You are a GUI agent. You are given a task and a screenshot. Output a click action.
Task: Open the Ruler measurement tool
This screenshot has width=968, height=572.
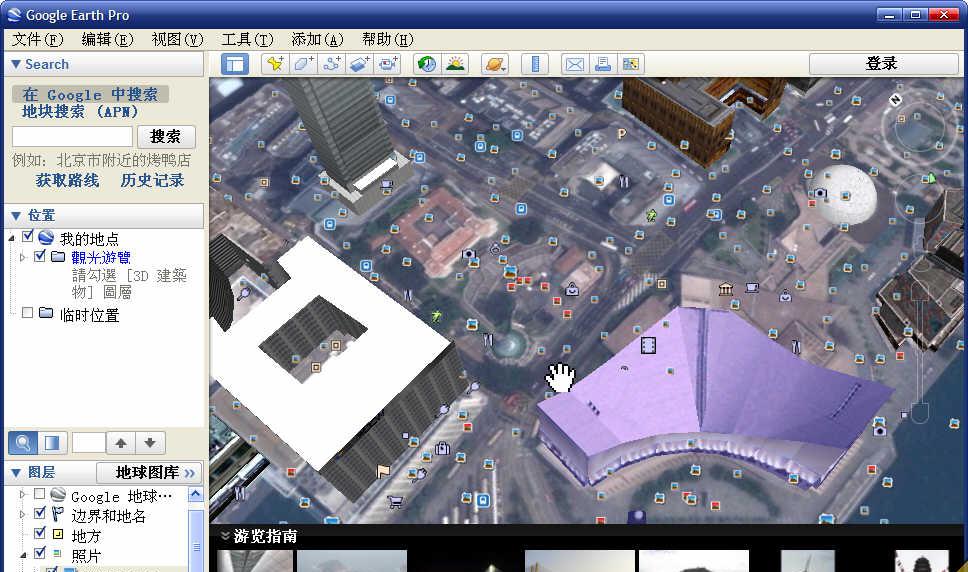pos(535,64)
